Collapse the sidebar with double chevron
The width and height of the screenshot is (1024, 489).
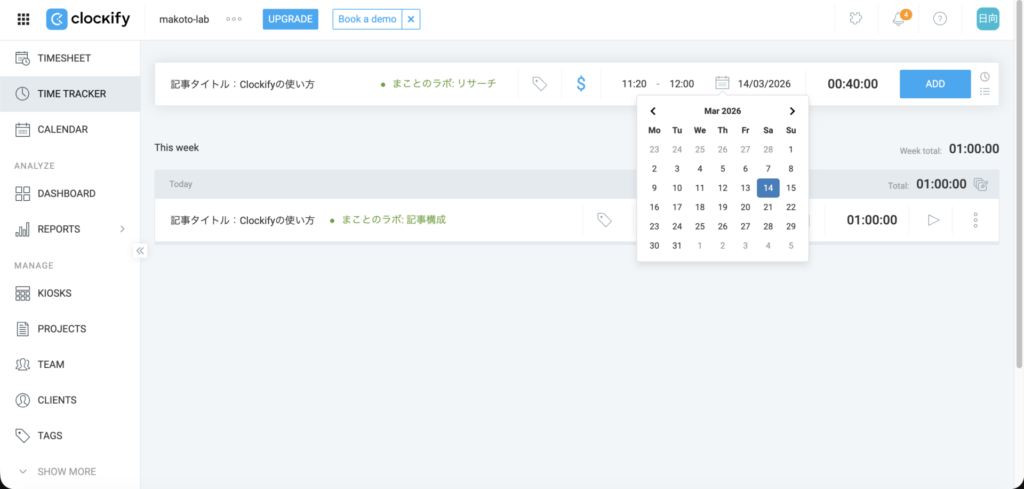[140, 251]
